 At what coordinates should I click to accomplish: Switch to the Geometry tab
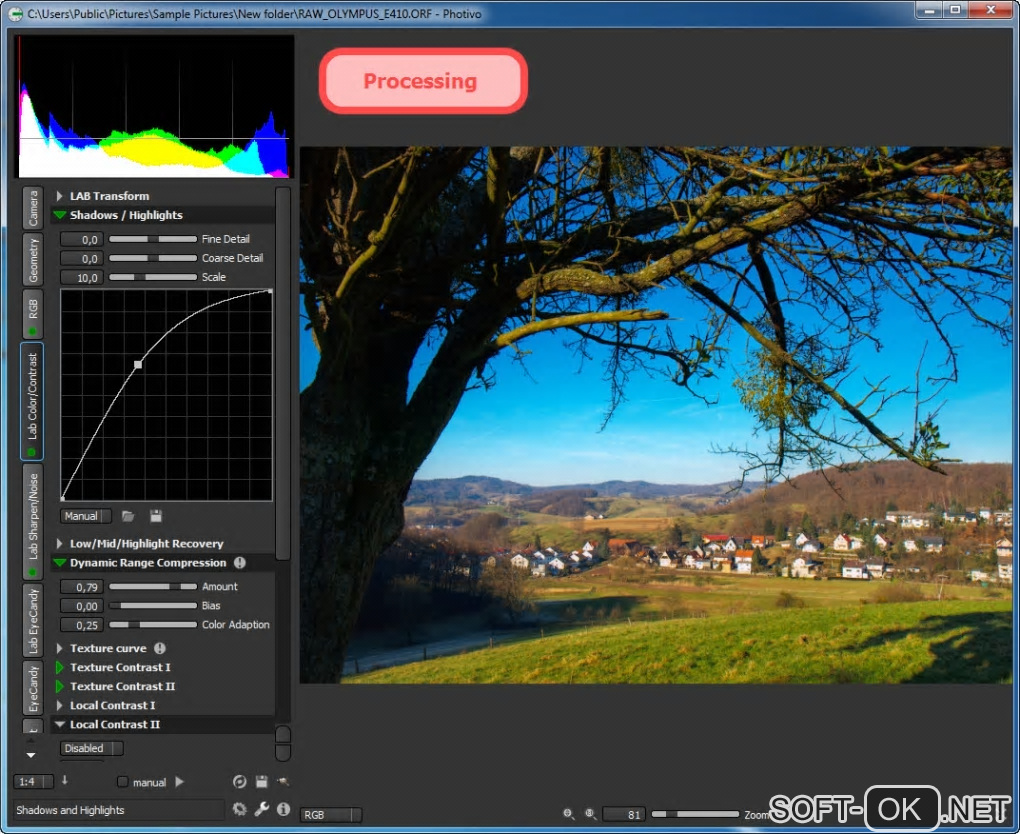pos(33,260)
